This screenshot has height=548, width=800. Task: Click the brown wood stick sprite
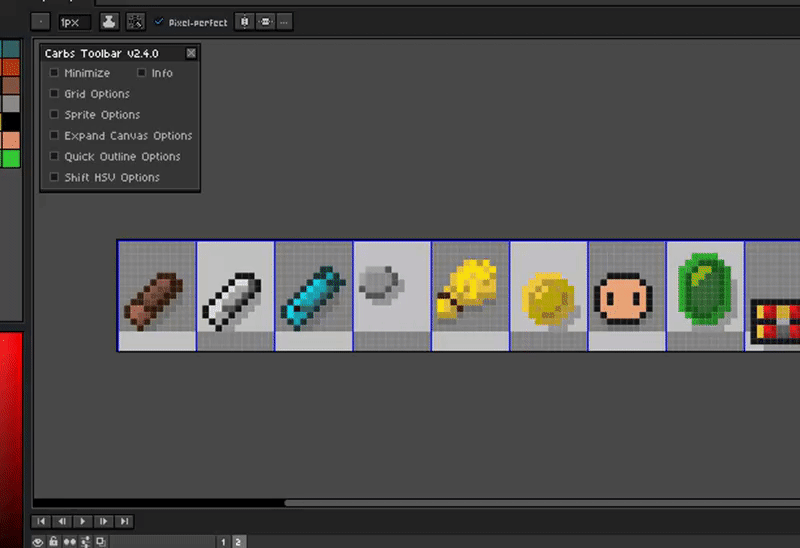pyautogui.click(x=154, y=301)
